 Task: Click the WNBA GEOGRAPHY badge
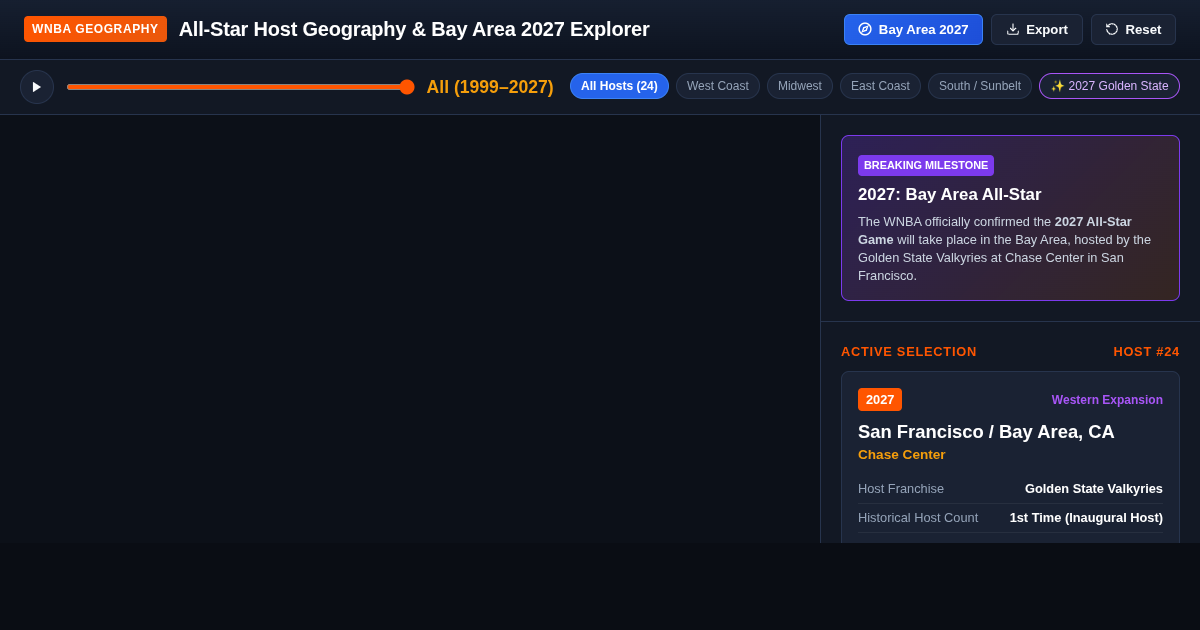95,29
